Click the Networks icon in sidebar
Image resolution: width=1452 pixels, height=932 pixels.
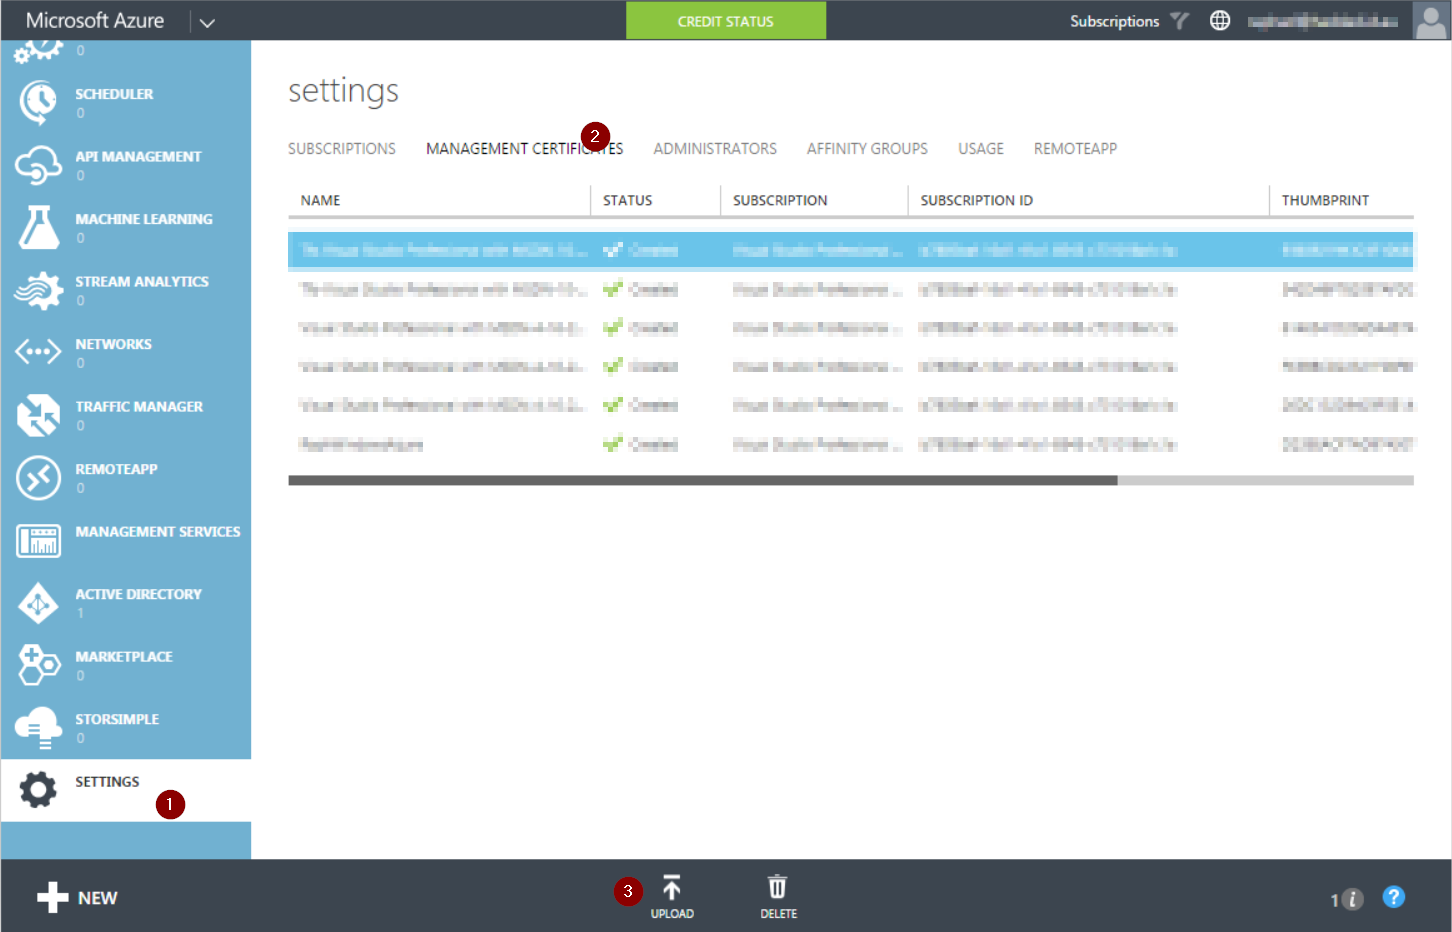click(x=38, y=352)
